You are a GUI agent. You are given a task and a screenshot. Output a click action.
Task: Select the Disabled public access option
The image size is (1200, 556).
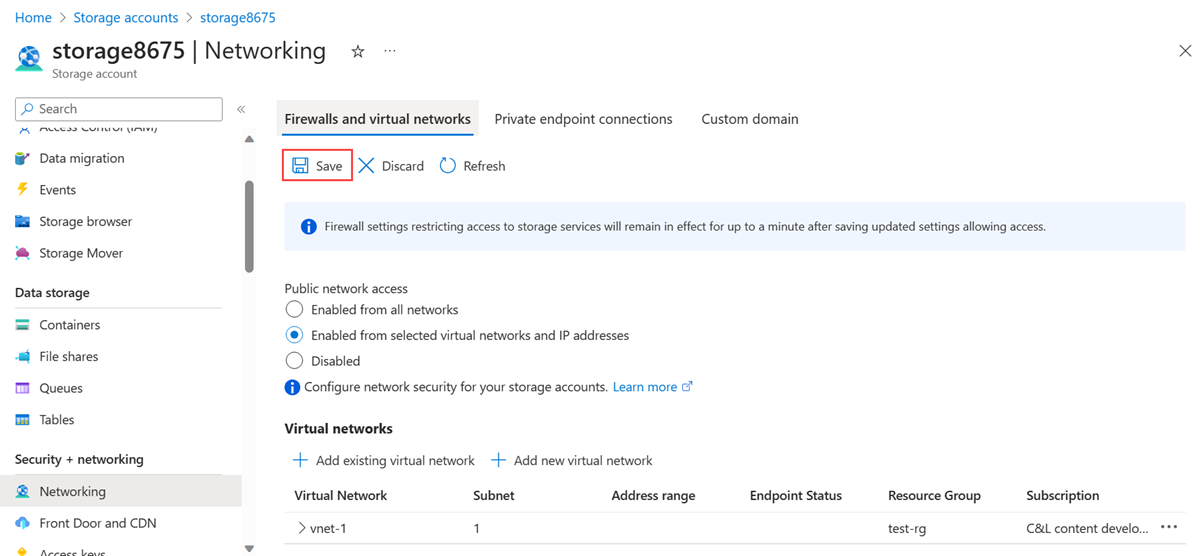click(x=294, y=361)
